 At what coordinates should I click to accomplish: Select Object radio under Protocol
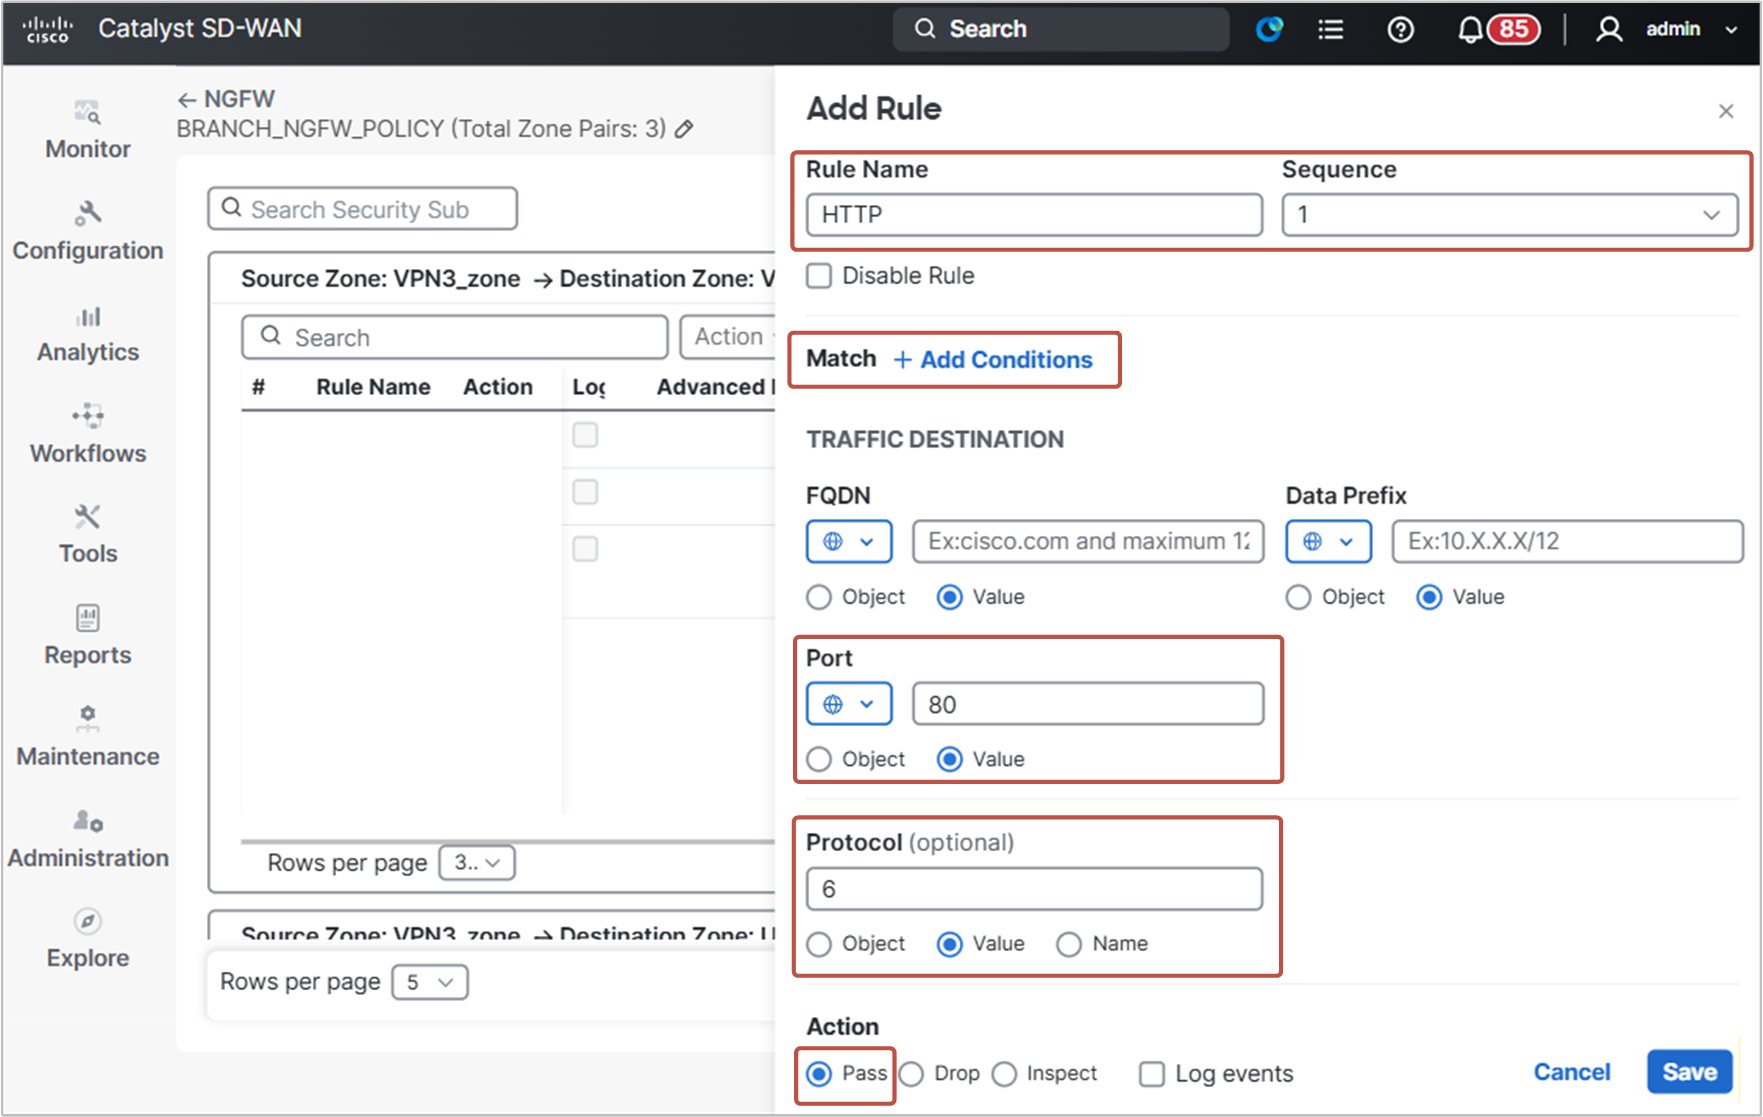[x=819, y=944]
